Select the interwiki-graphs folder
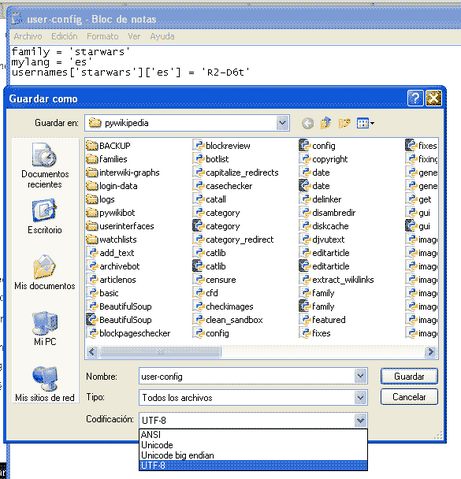Screen dimensions: 461x479 pos(123,172)
